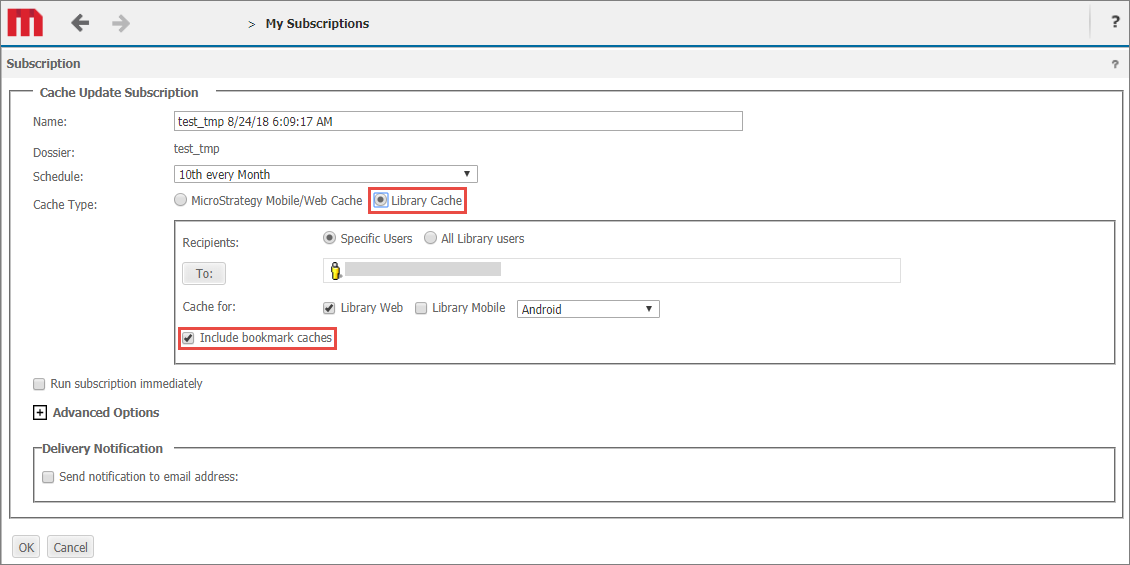Screen dimensions: 1130x565
Task: Click the Subscription panel help icon
Action: pos(1115,64)
